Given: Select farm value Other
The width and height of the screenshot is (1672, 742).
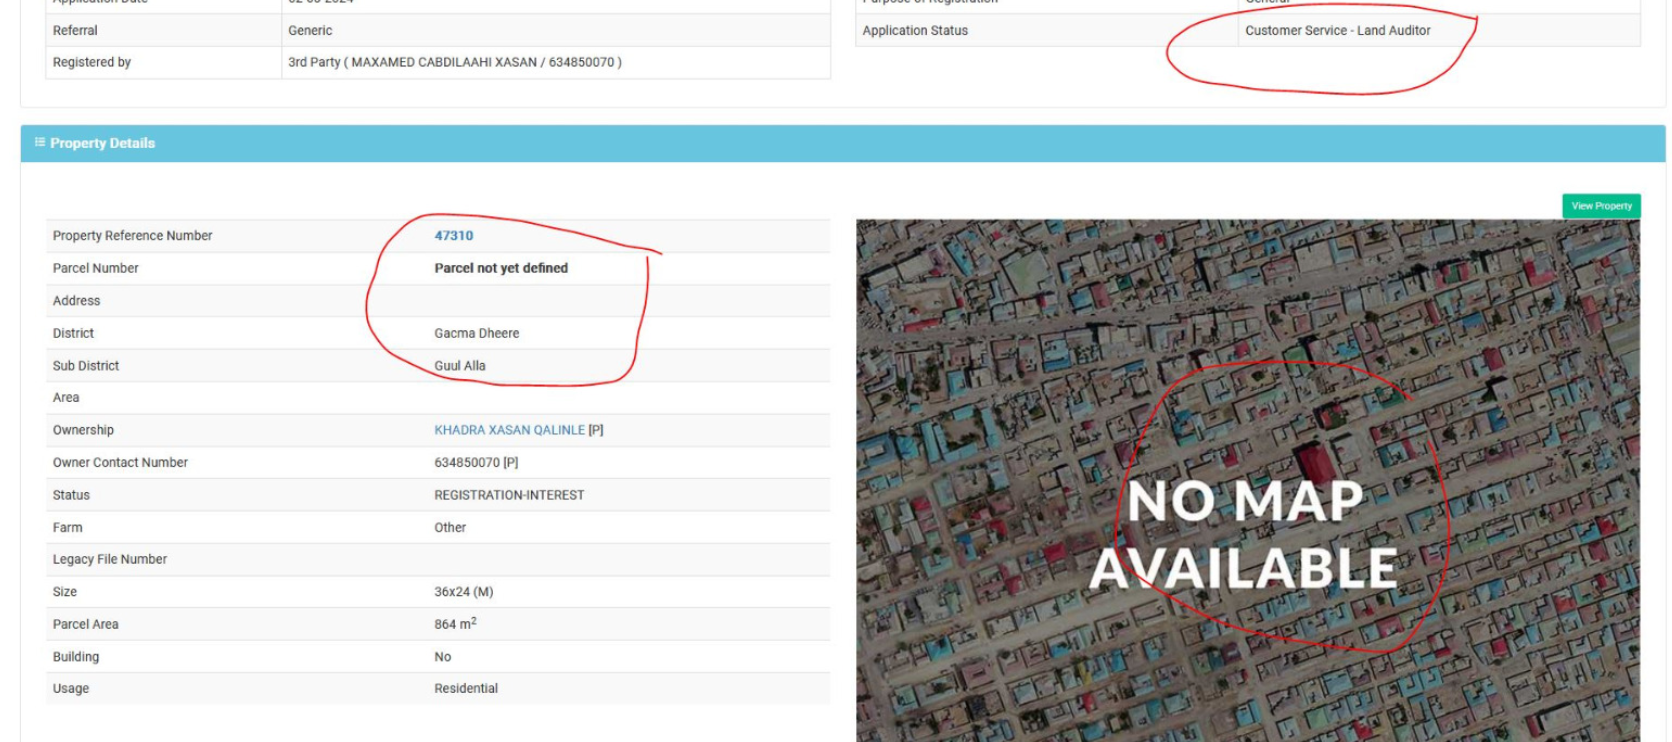Looking at the screenshot, I should tap(450, 528).
